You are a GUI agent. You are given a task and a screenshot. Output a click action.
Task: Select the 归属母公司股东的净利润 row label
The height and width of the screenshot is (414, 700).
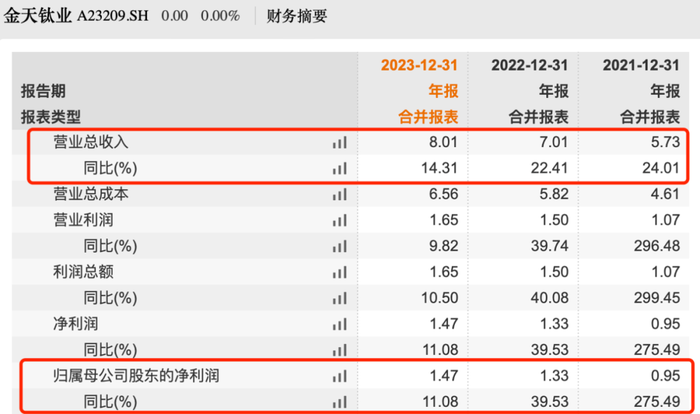click(x=136, y=376)
